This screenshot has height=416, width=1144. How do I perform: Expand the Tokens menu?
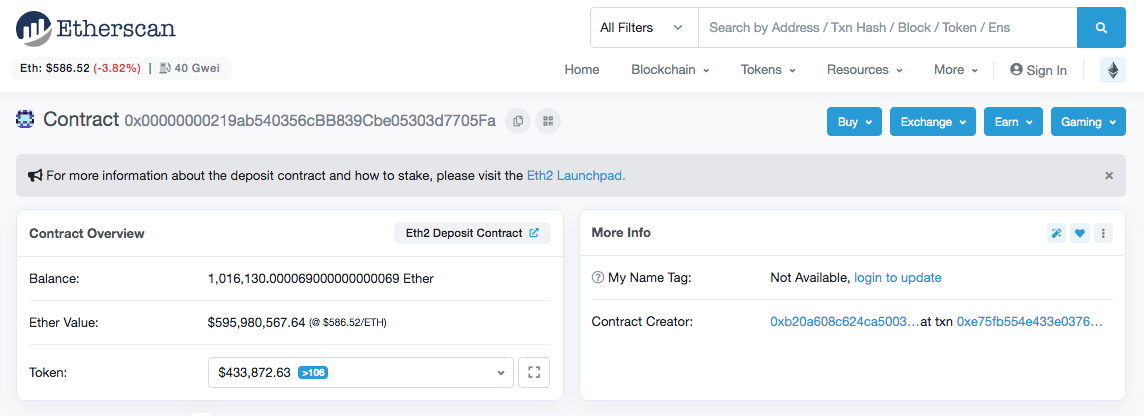tap(768, 70)
